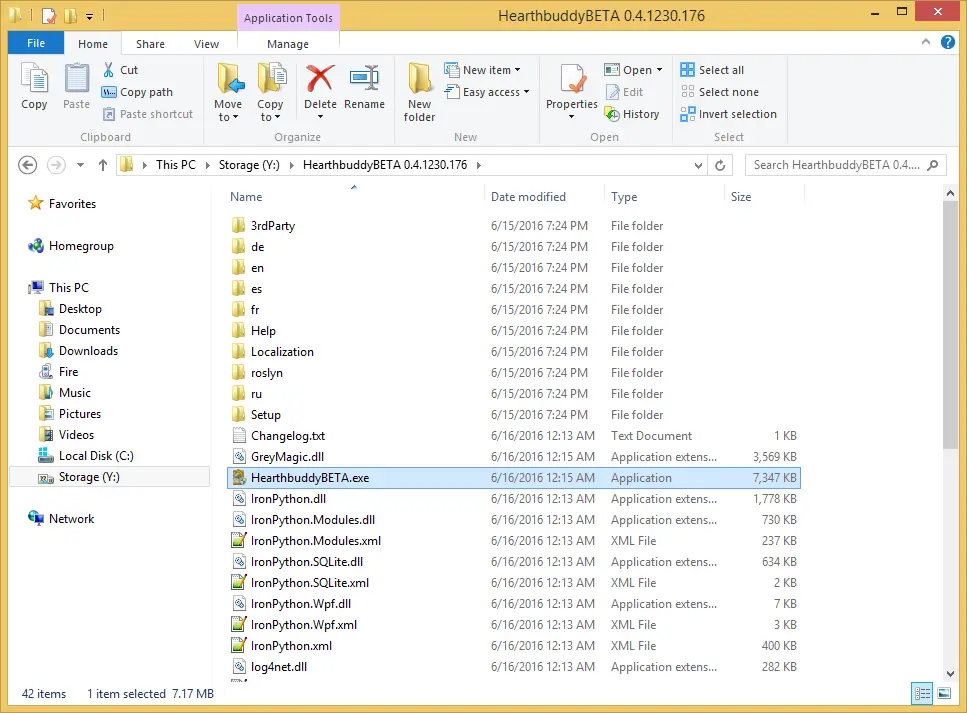967x713 pixels.
Task: Click the Paste icon in Clipboard group
Action: (x=77, y=87)
